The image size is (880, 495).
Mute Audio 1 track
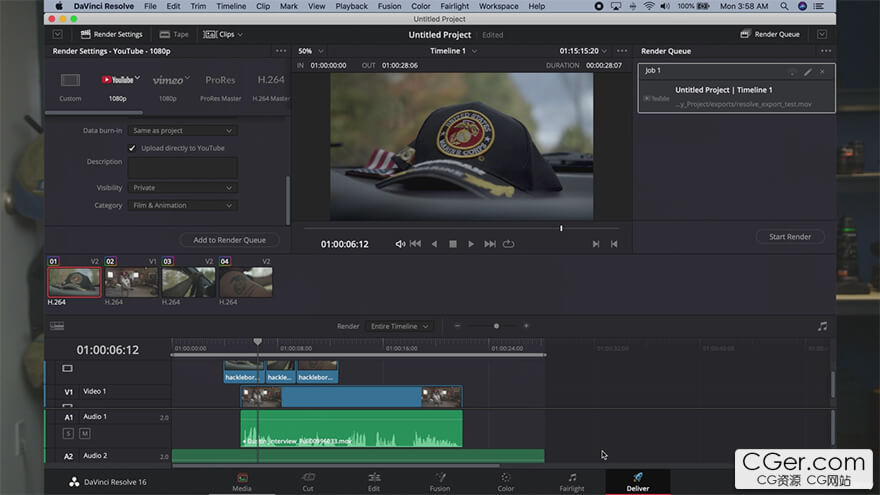click(85, 434)
